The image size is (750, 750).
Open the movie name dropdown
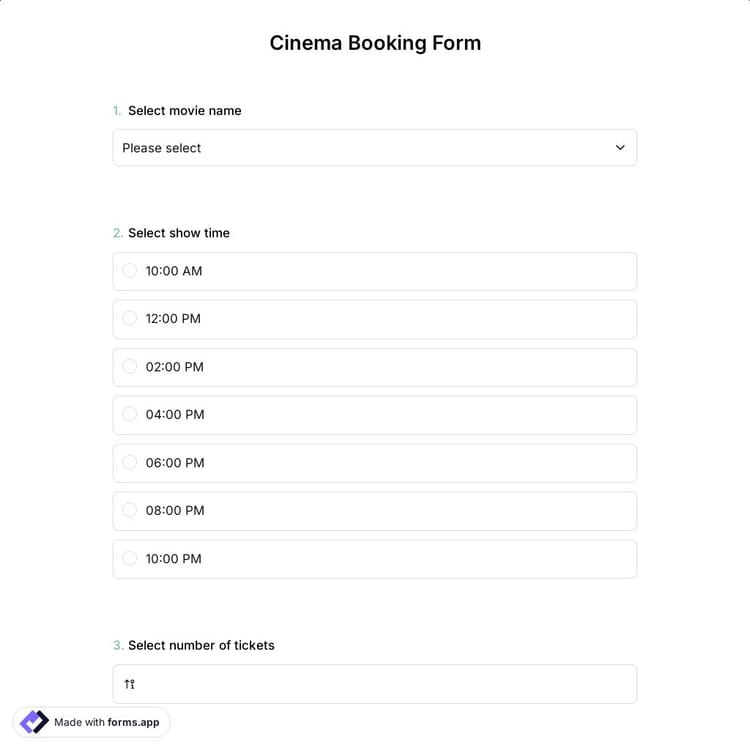click(x=374, y=148)
